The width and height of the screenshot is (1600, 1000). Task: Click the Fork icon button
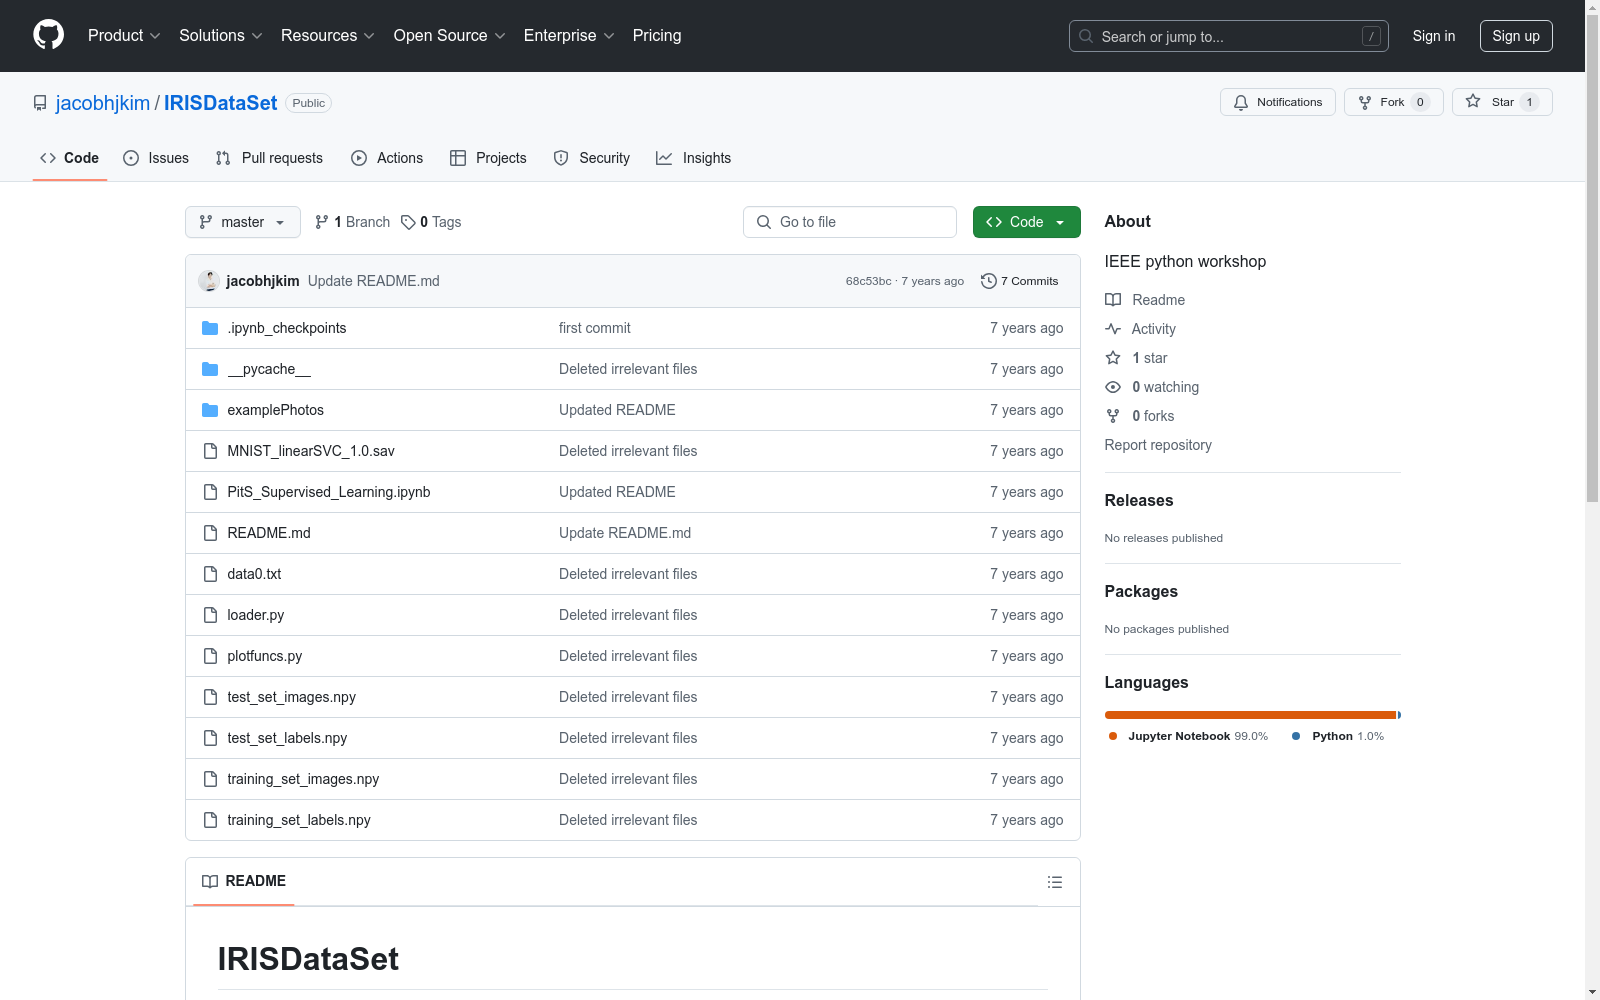click(1365, 102)
